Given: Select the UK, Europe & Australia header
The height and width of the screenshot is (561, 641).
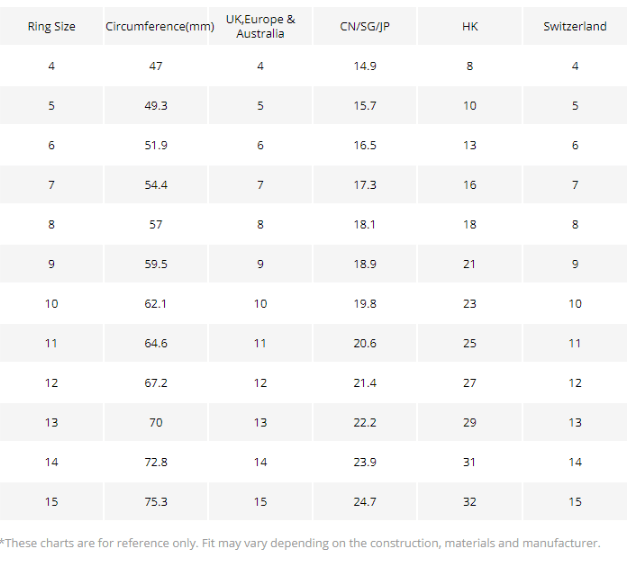Looking at the screenshot, I should (260, 26).
